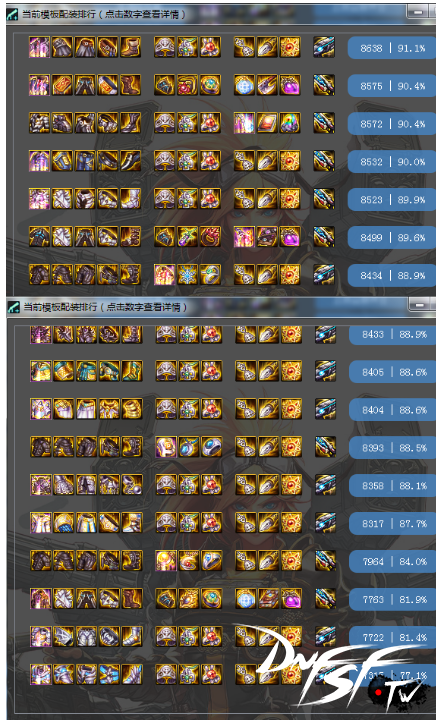
Task: Select the purple orb icon in 8499 row
Action: coord(290,237)
